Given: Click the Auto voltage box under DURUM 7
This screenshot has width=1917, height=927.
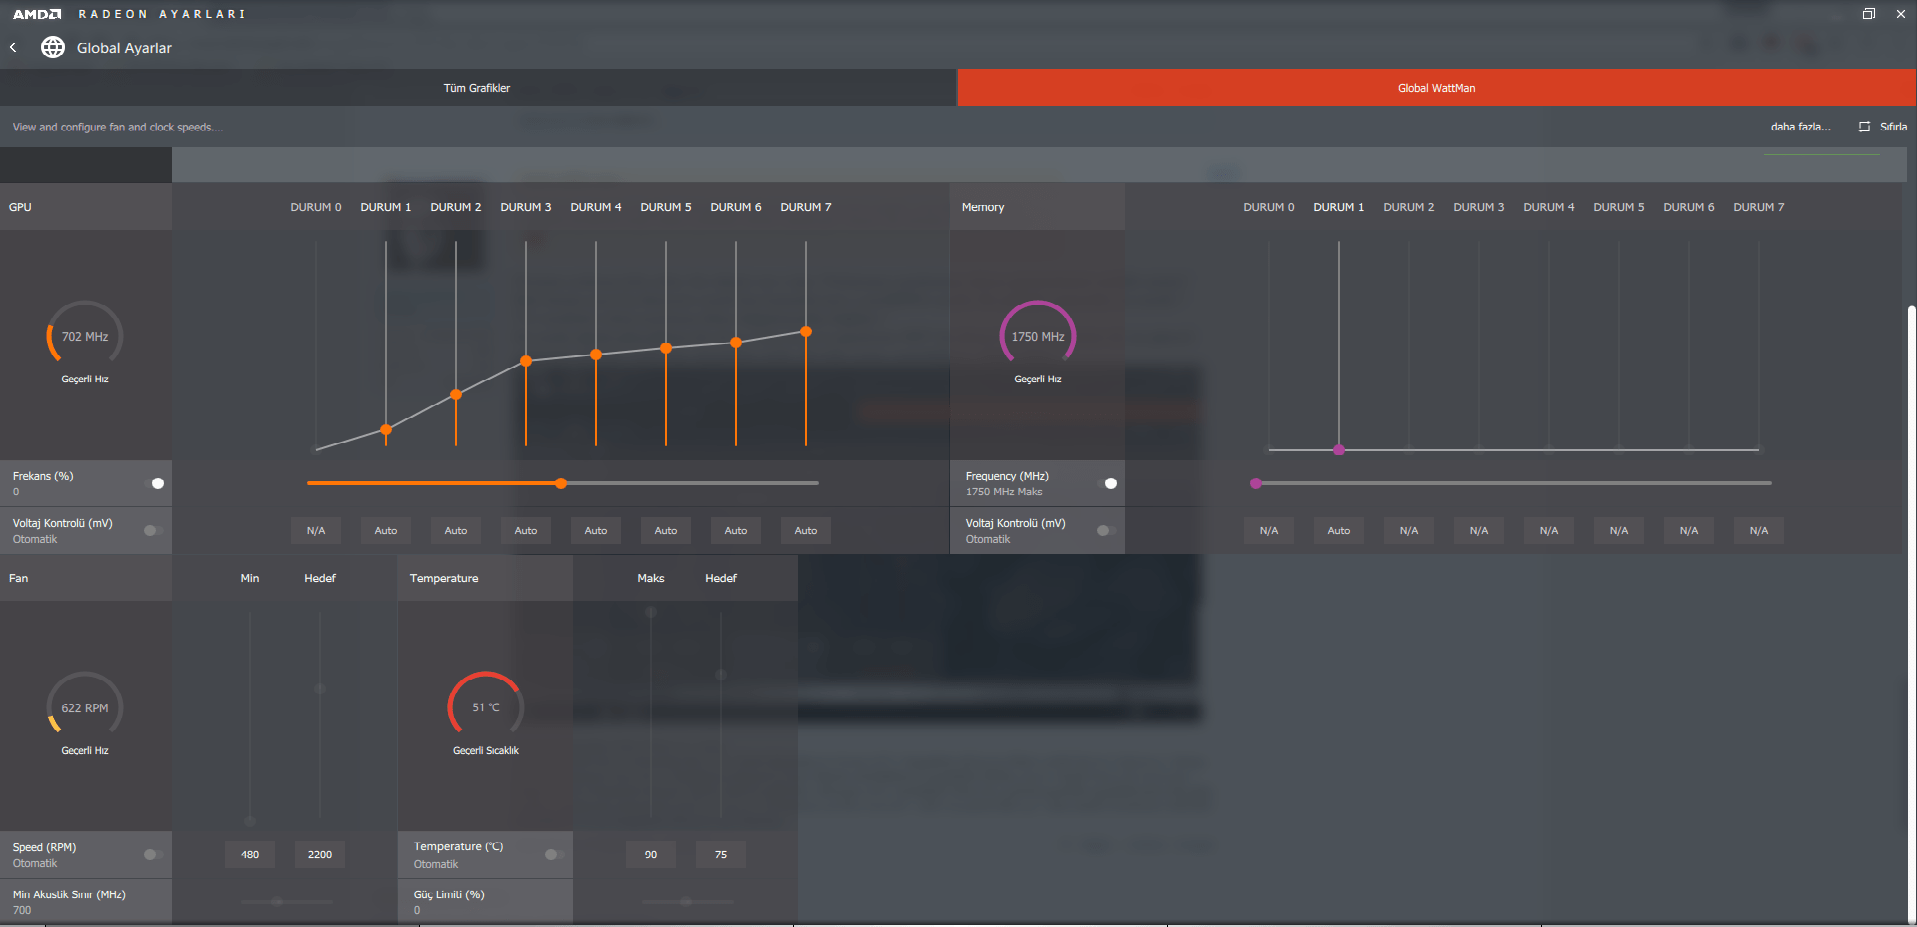Looking at the screenshot, I should [x=806, y=531].
